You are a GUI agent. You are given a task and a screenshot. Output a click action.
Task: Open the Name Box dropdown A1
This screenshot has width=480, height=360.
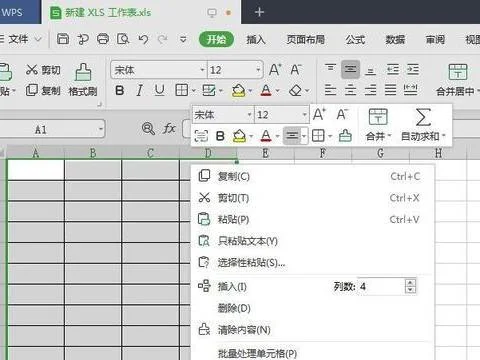[101, 129]
